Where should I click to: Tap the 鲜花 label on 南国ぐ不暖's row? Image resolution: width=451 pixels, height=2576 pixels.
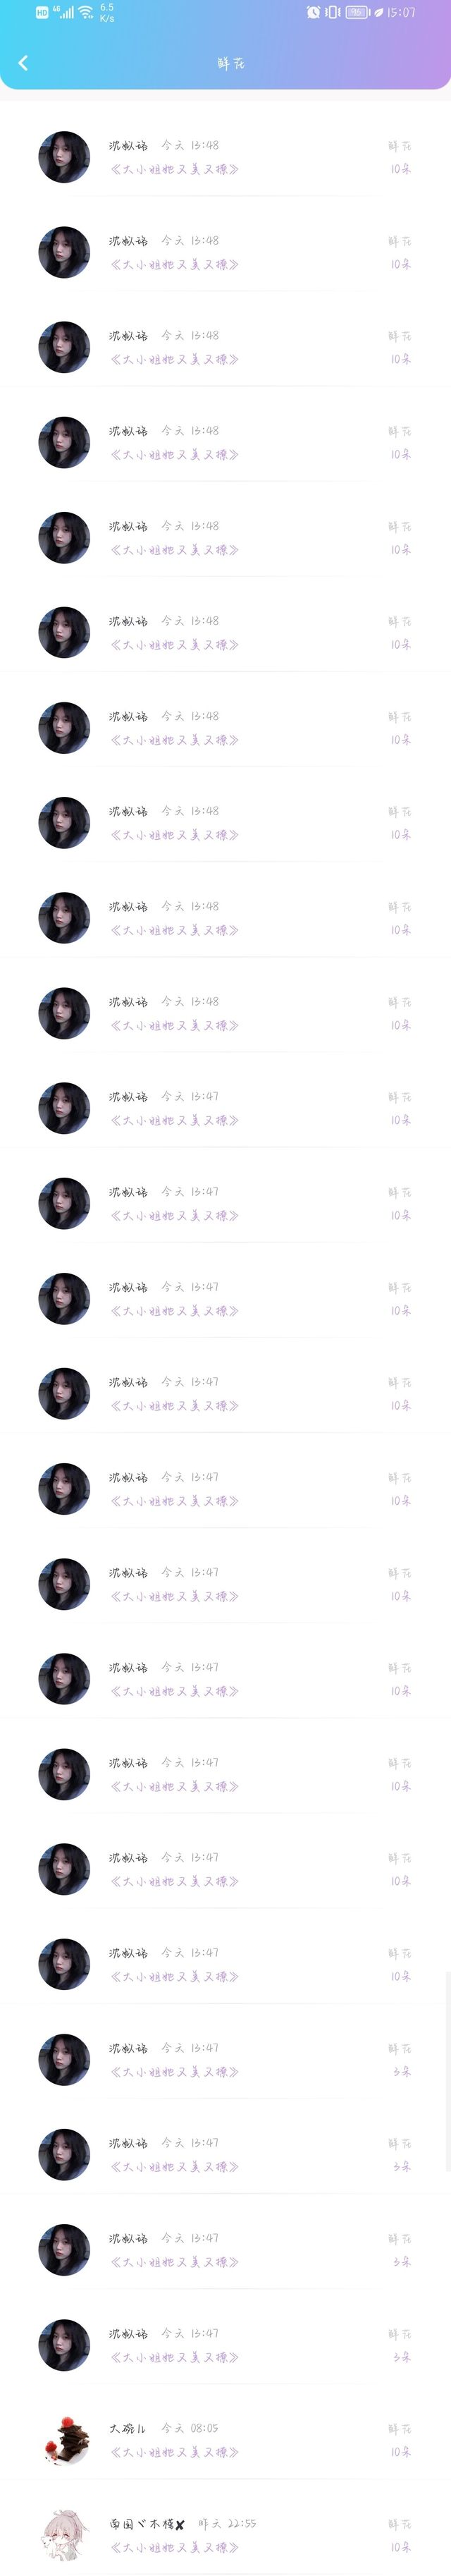pos(400,2524)
